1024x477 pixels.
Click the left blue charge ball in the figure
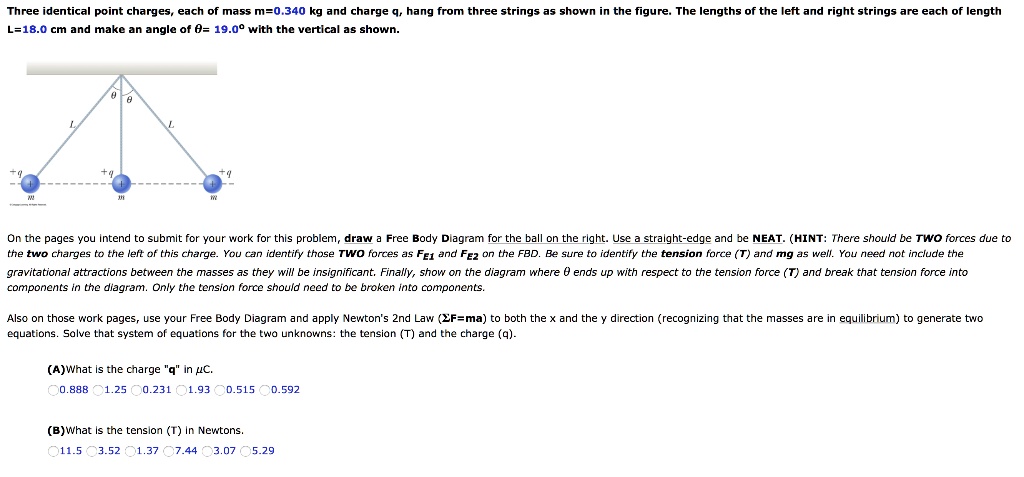[x=31, y=184]
